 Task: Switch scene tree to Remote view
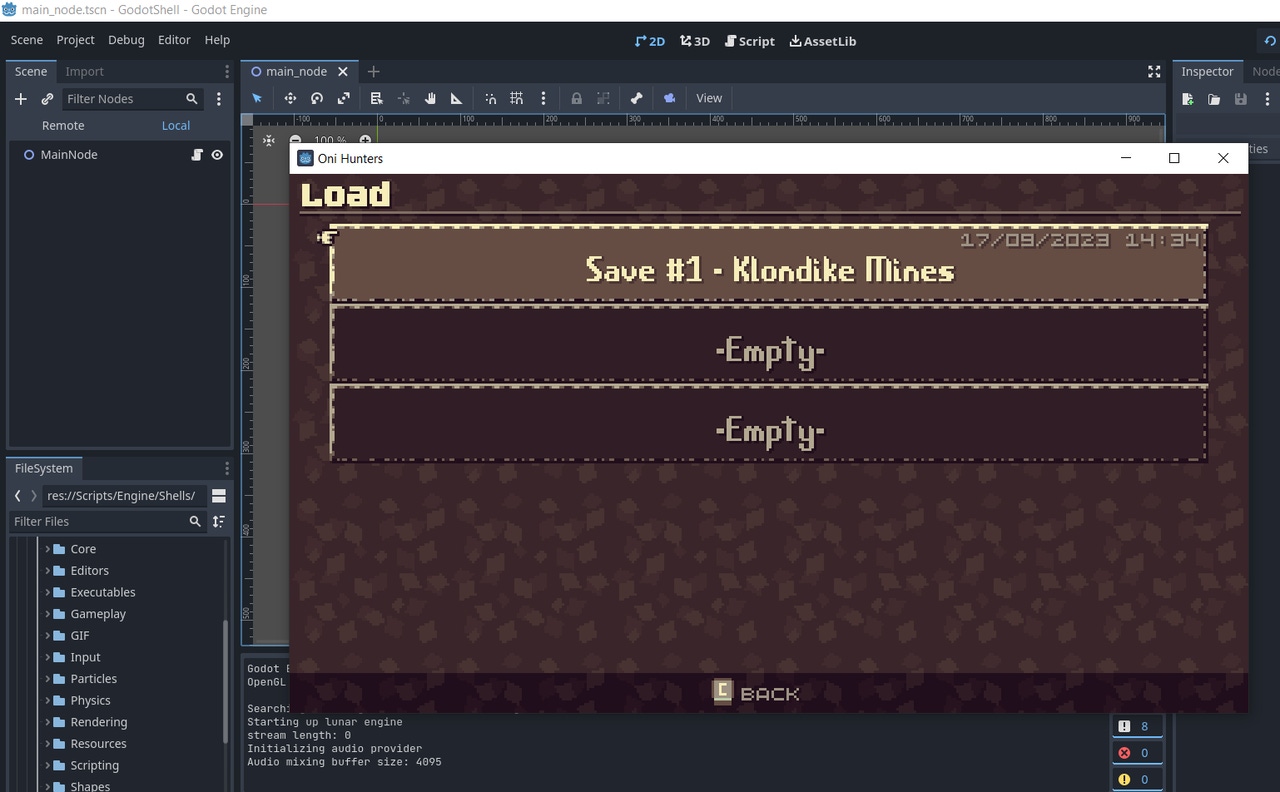63,125
